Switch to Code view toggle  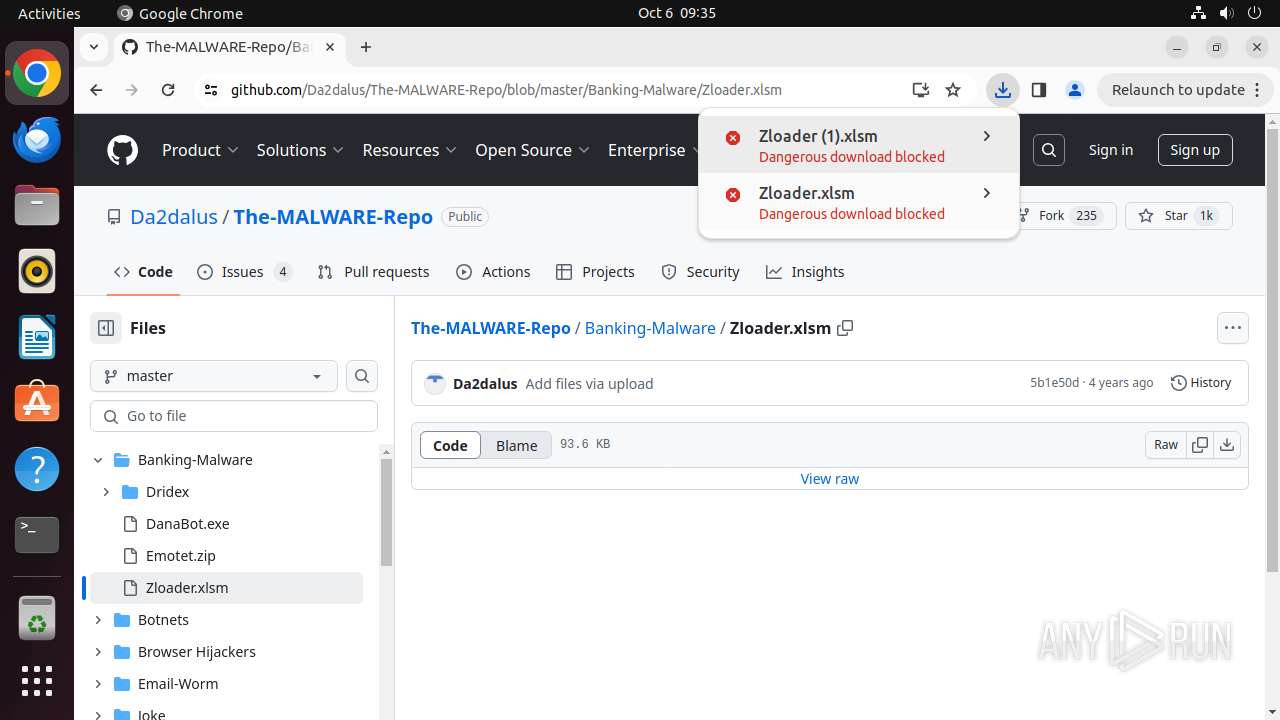(450, 446)
